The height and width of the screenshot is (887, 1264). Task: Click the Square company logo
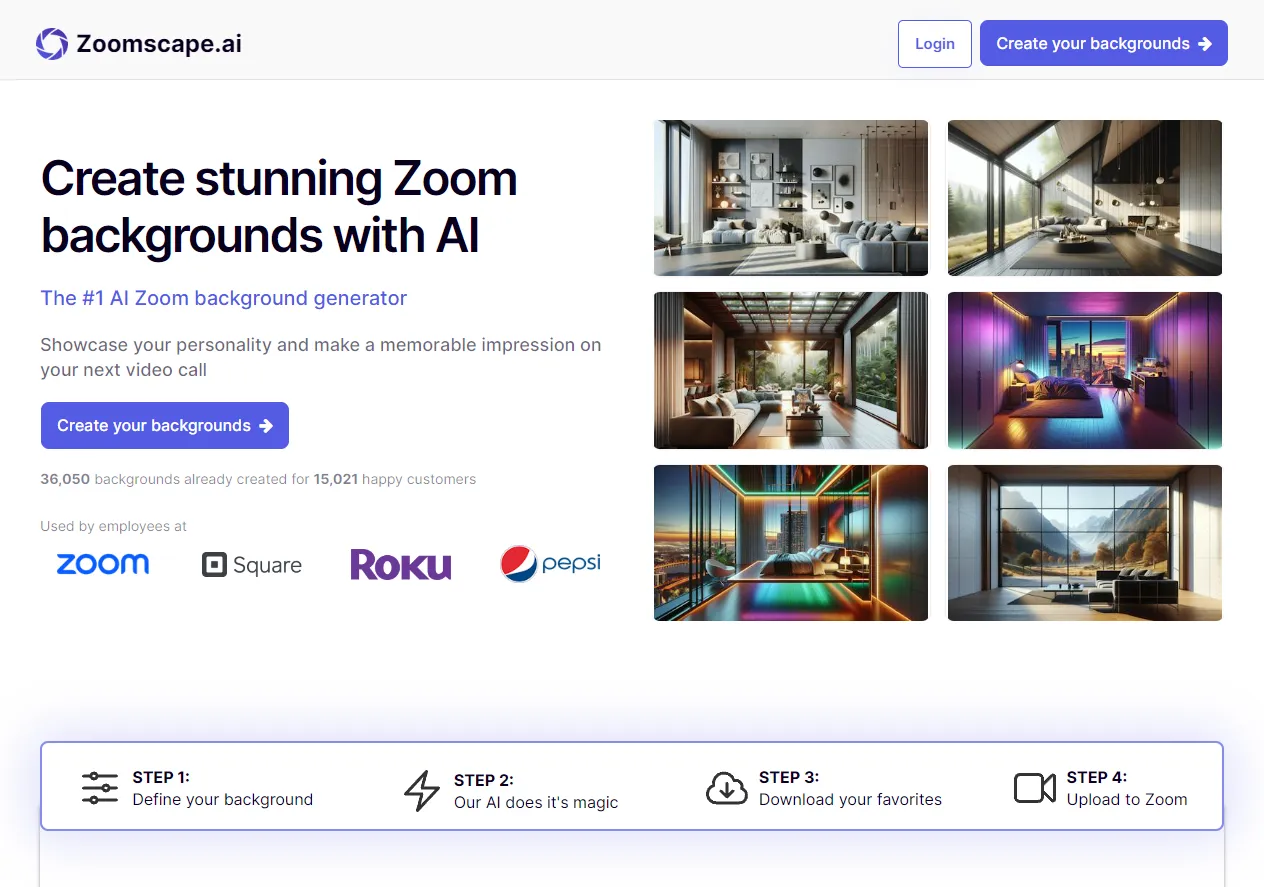[x=251, y=565]
